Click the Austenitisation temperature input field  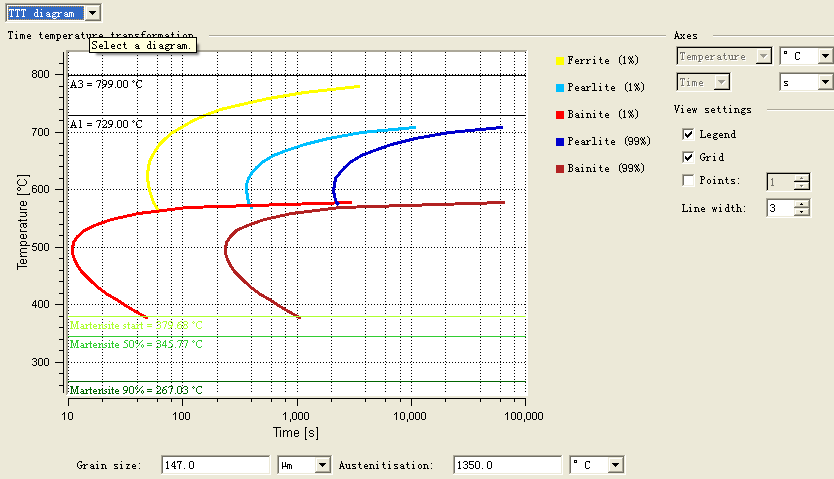coord(507,465)
